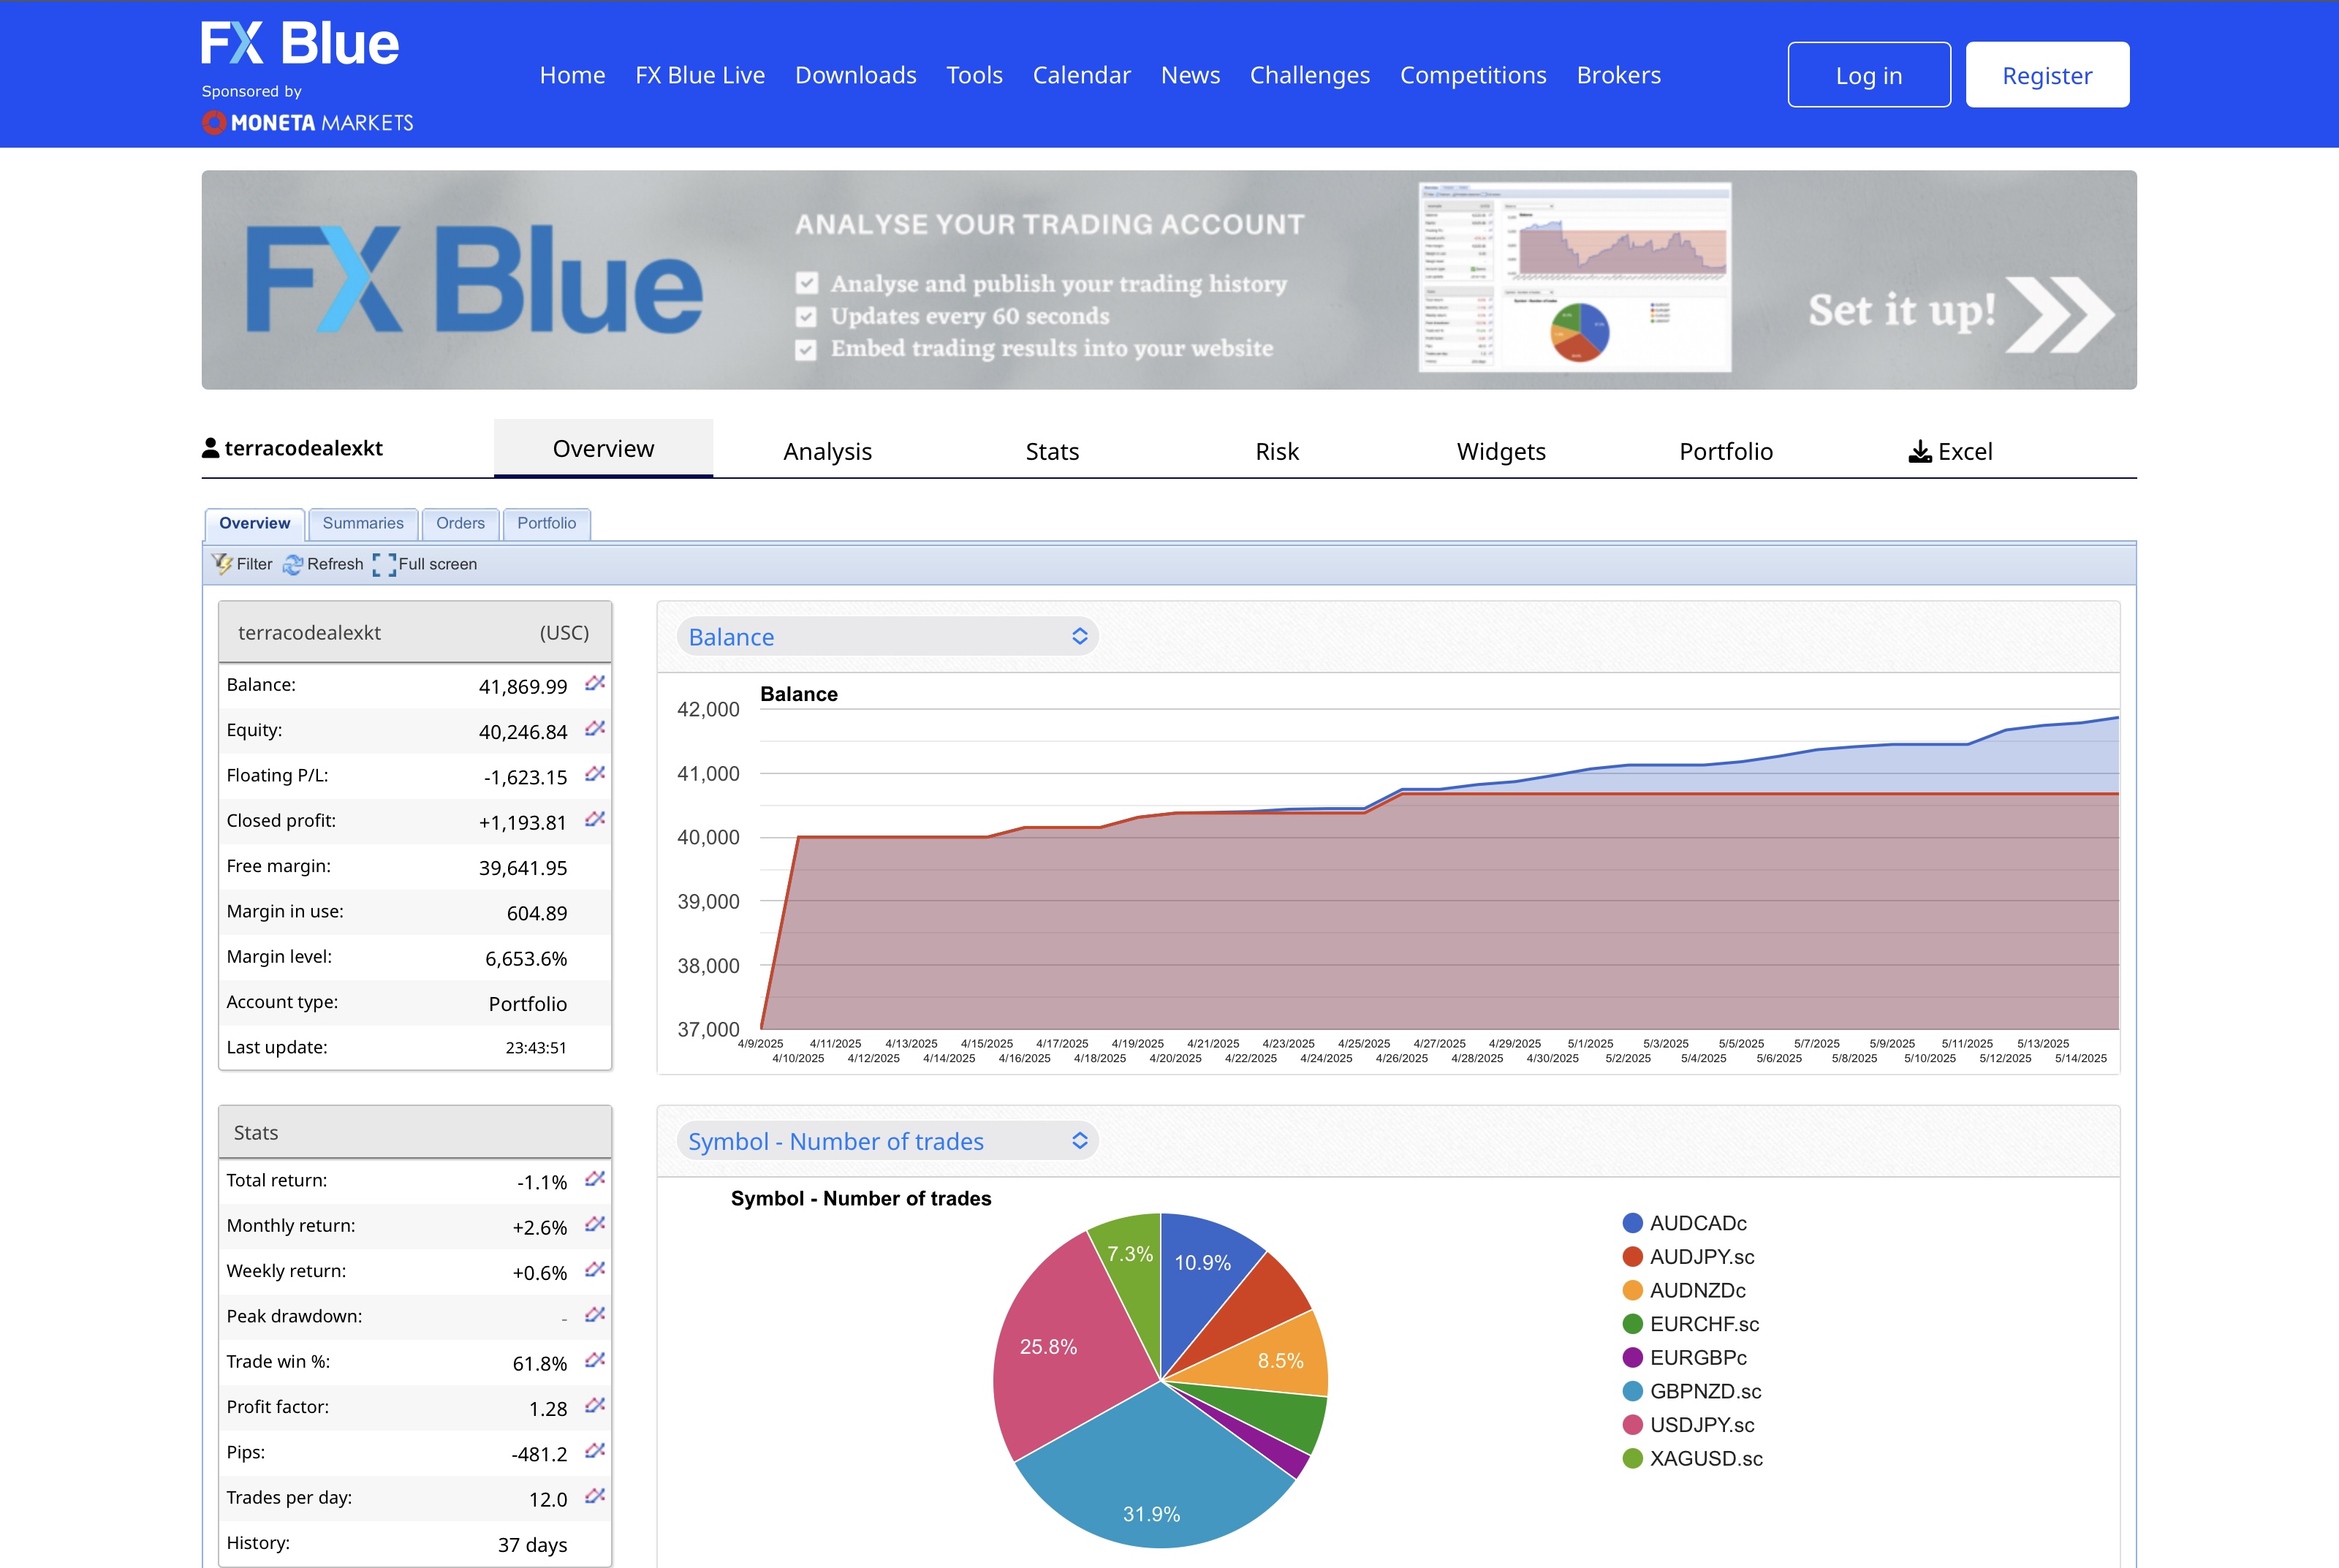The width and height of the screenshot is (2339, 1568).
Task: Click the FX Blue analyse account banner
Action: 1169,280
